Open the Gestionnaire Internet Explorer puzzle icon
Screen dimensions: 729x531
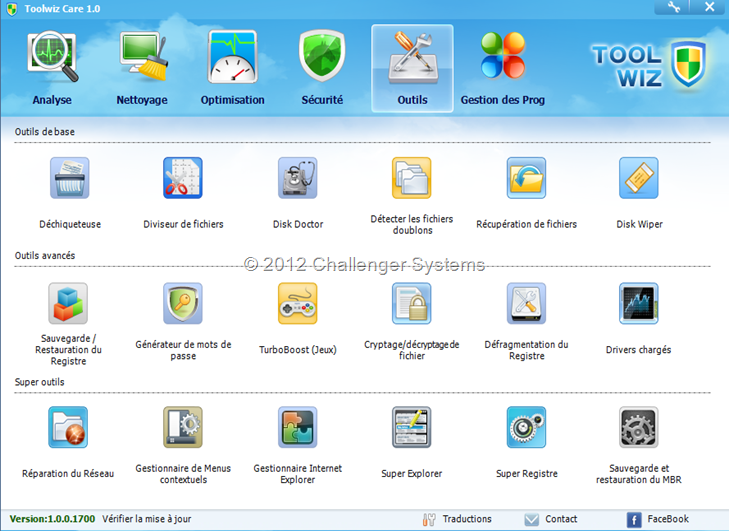pyautogui.click(x=298, y=427)
